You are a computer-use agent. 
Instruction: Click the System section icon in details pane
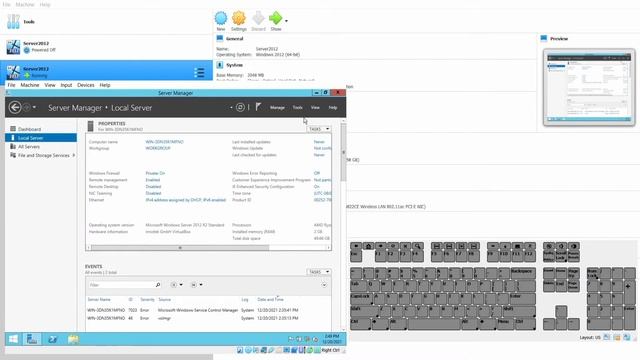pos(220,65)
